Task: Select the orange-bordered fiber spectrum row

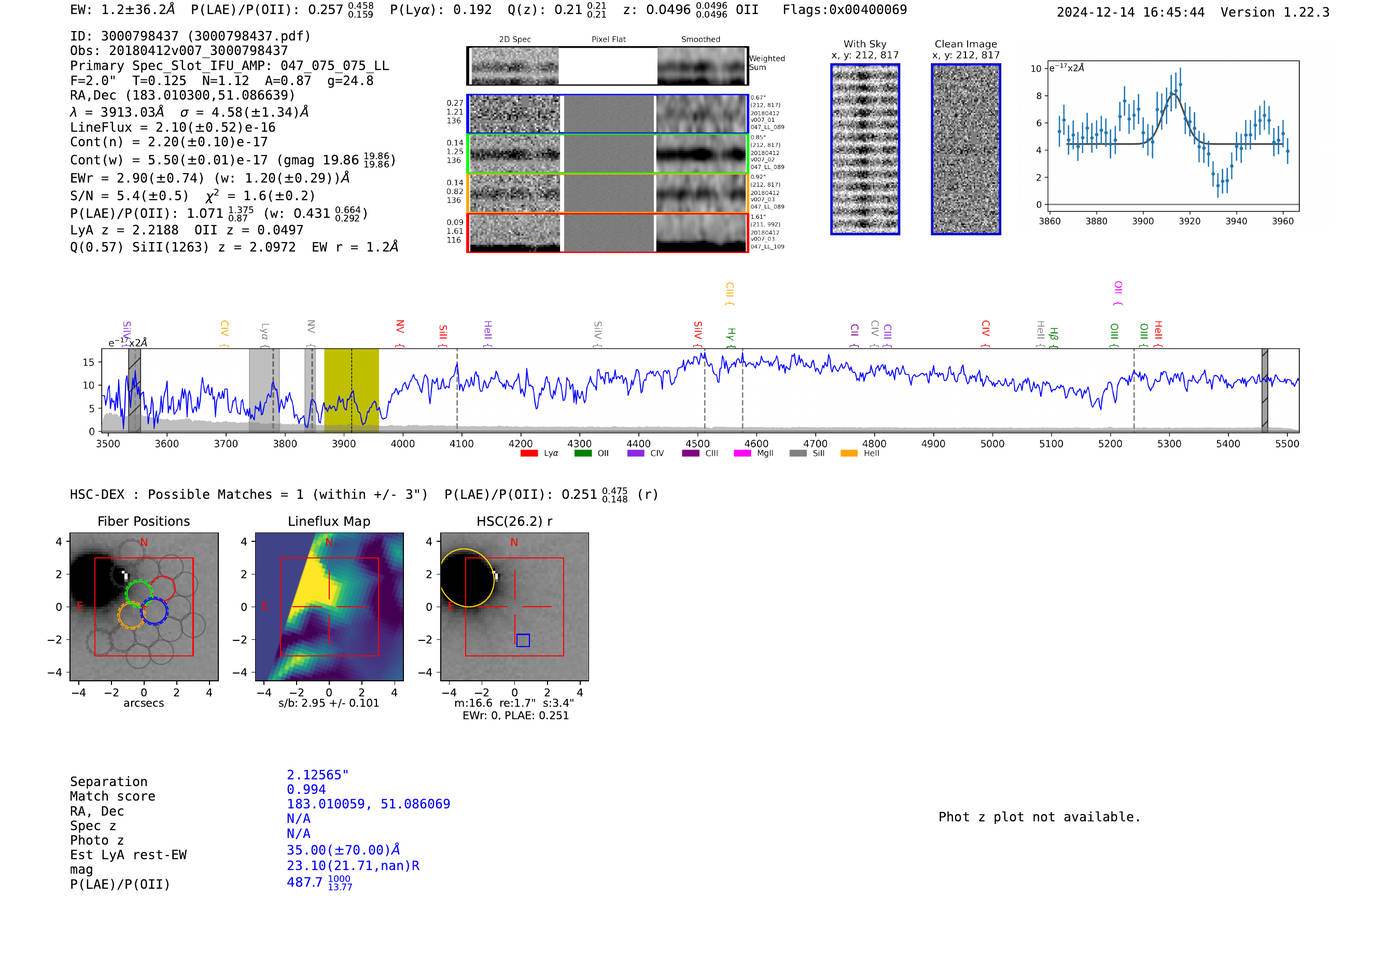Action: (608, 193)
